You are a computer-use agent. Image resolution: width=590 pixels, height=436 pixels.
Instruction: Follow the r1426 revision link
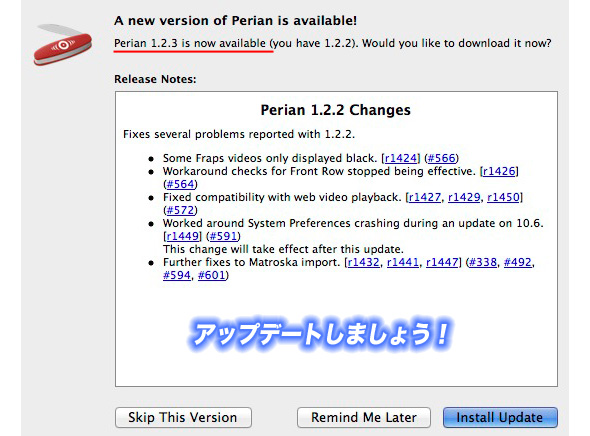499,171
